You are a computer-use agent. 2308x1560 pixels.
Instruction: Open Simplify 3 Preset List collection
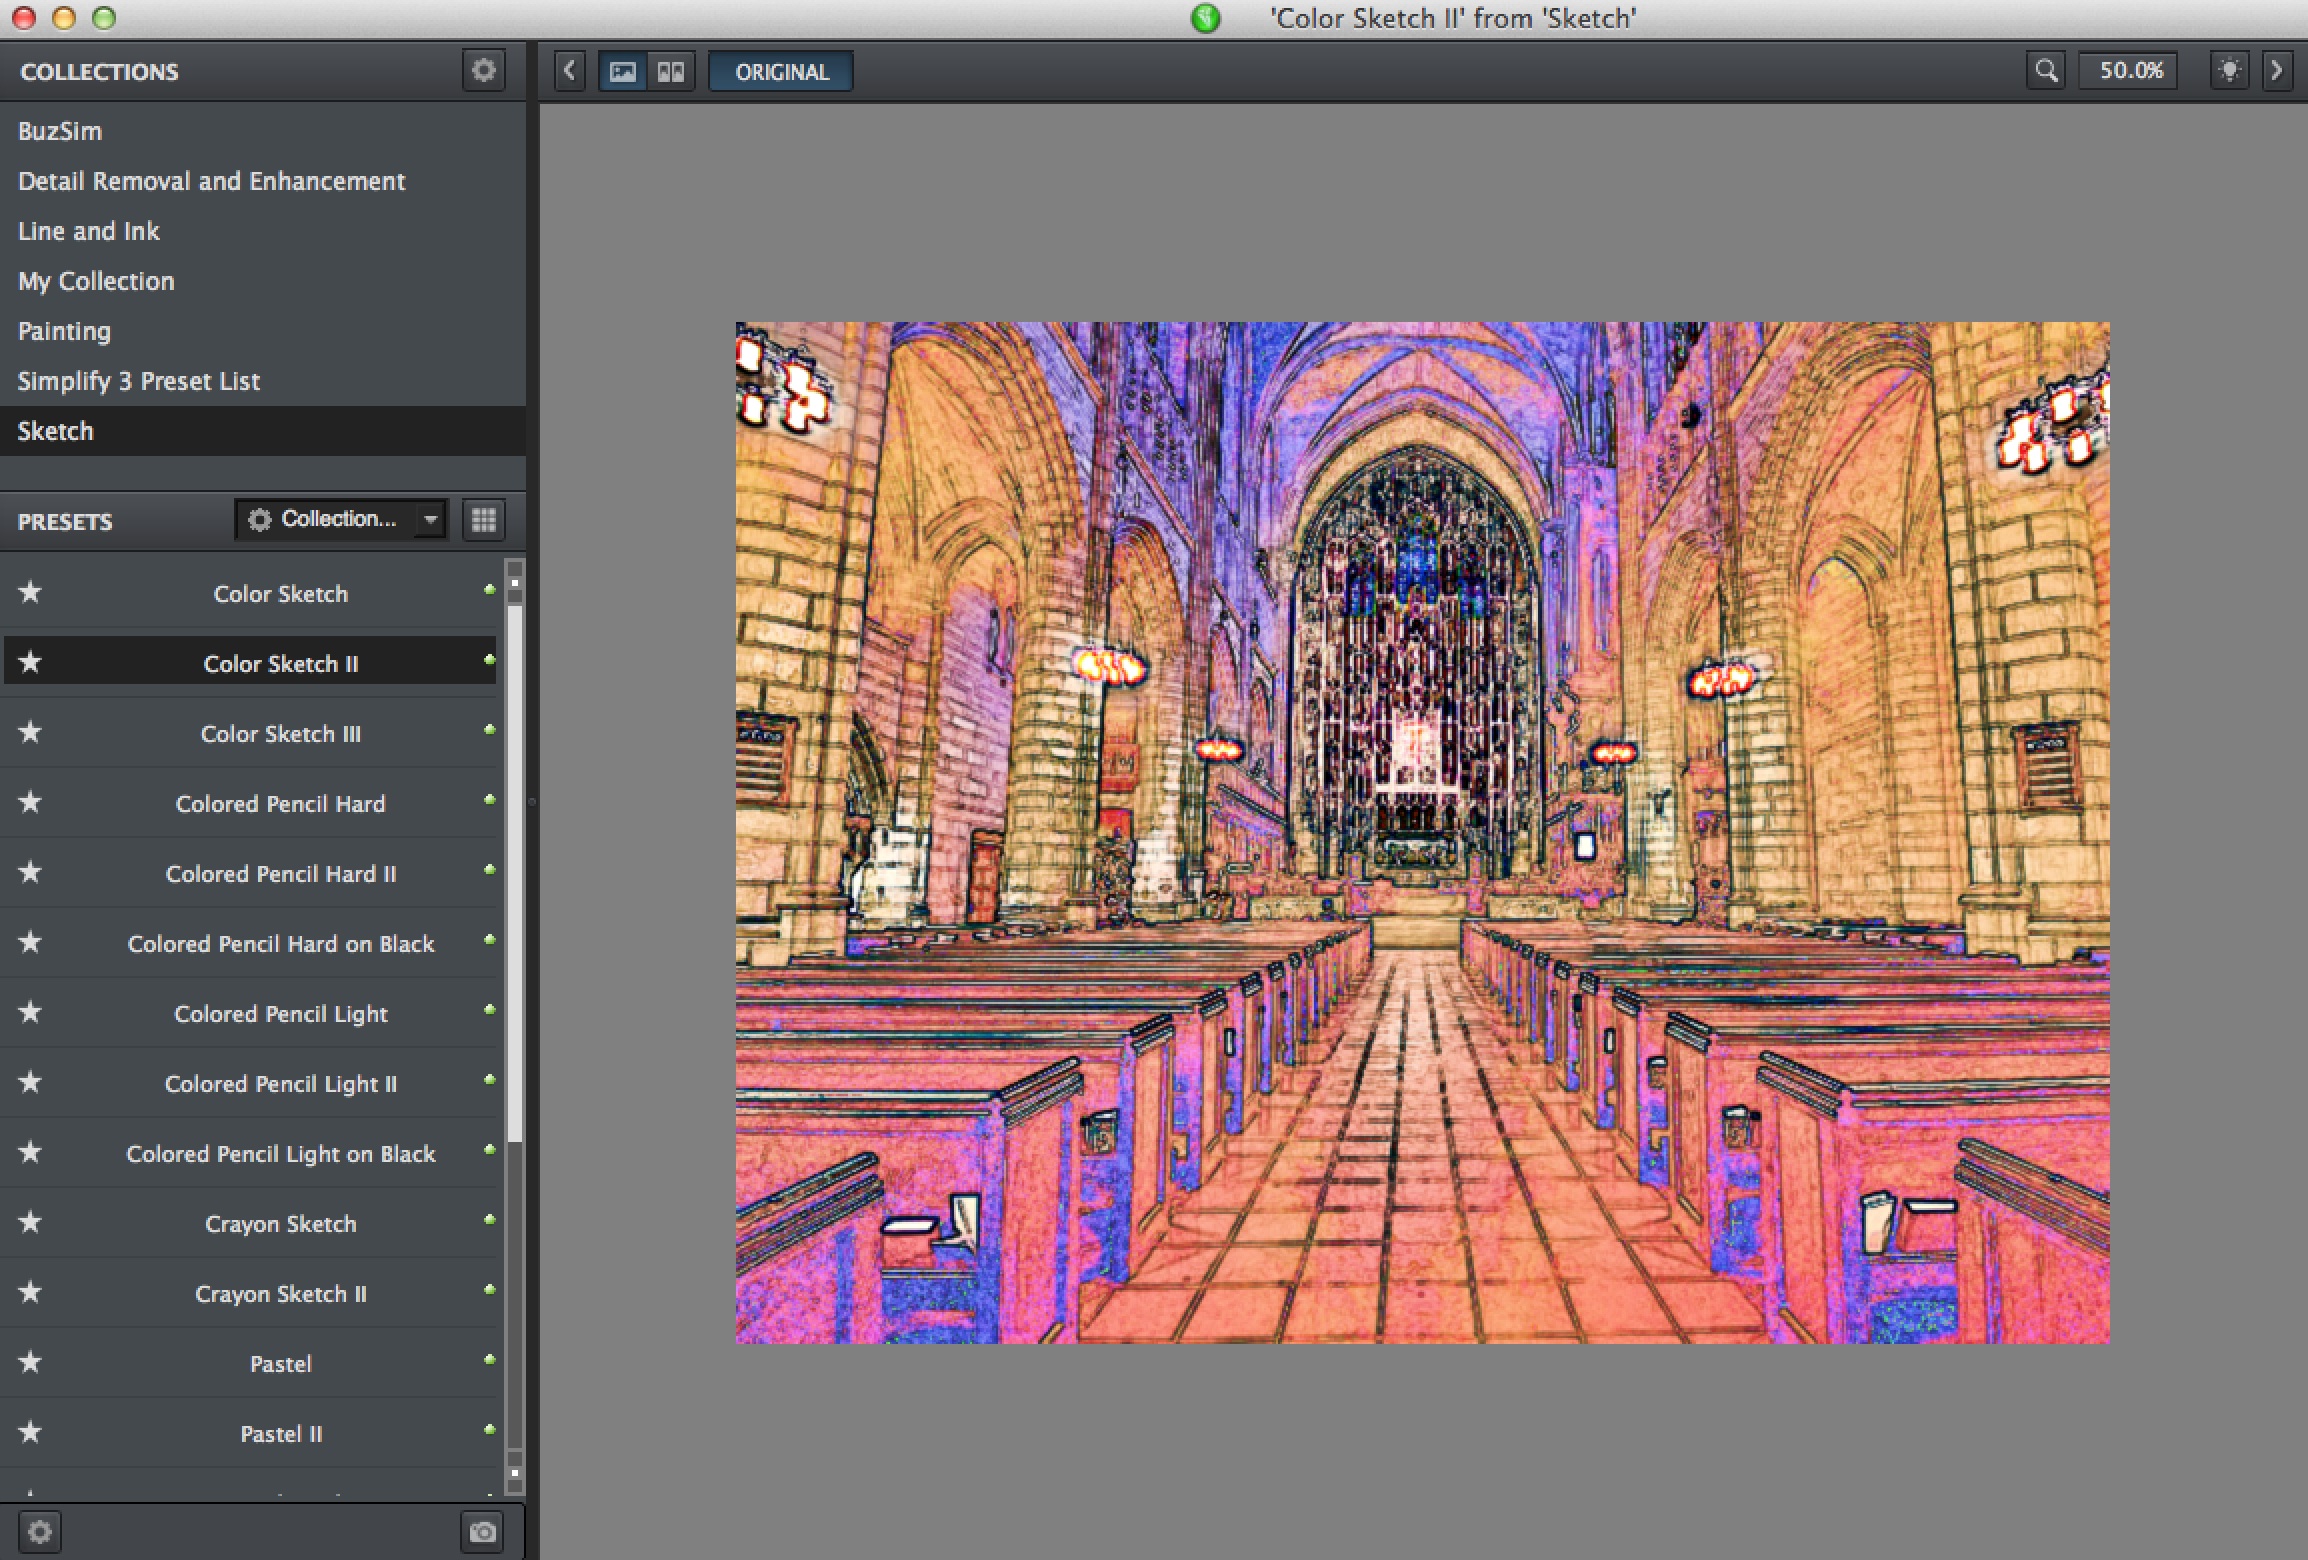point(262,381)
